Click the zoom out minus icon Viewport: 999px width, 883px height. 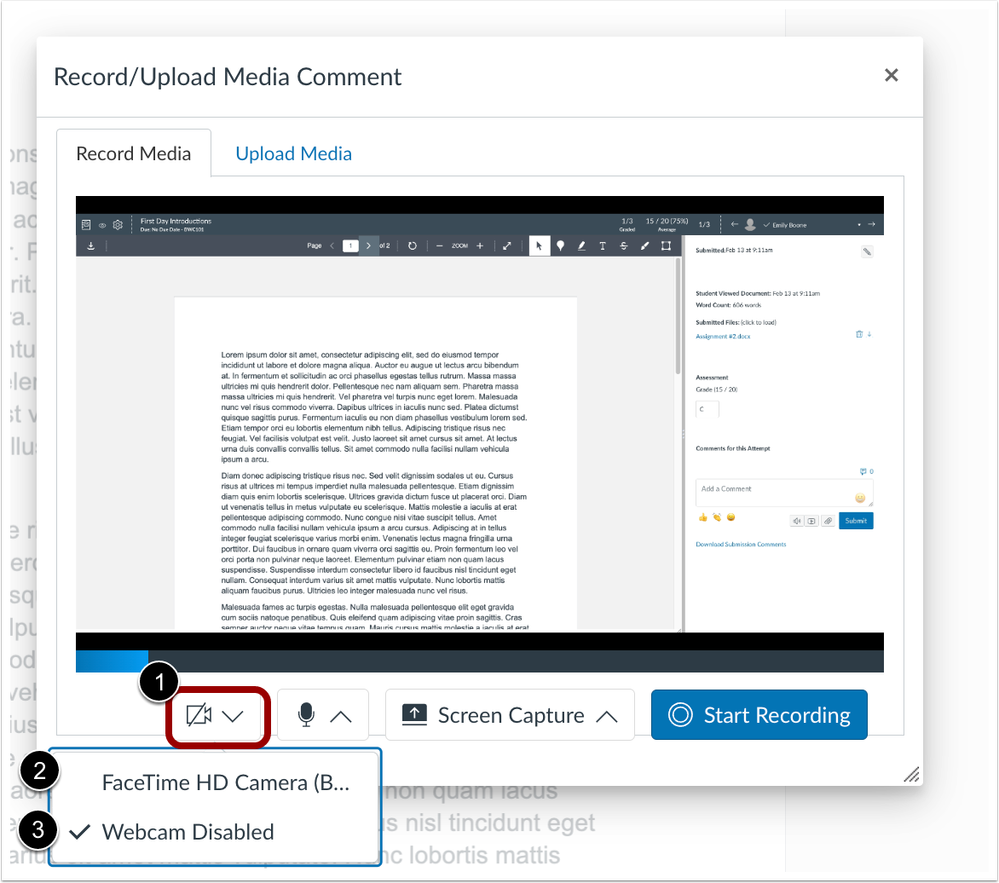(x=440, y=246)
